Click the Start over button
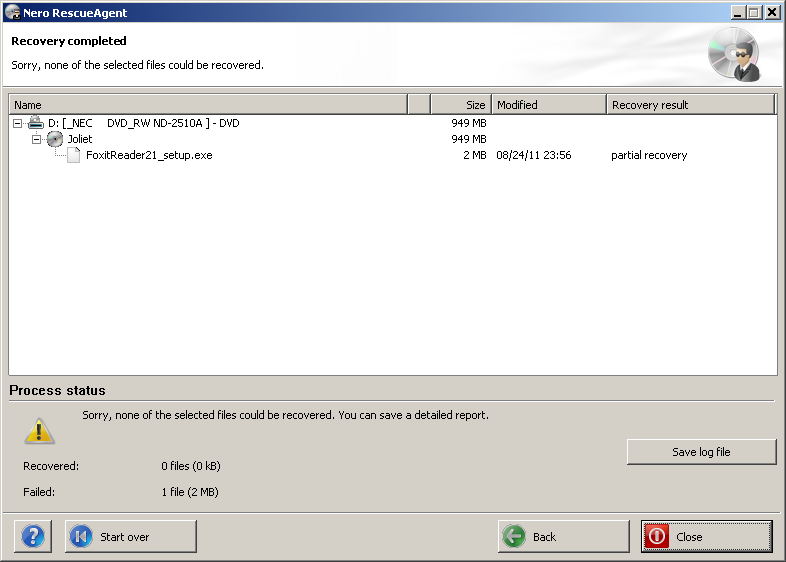Viewport: 786px width, 562px height. coord(131,536)
